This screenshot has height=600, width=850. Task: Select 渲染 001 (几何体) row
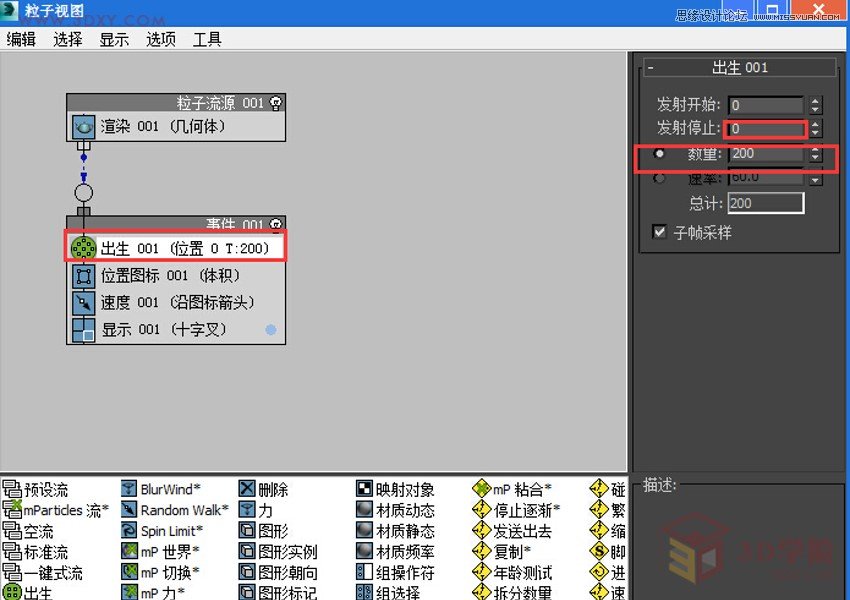pyautogui.click(x=176, y=127)
